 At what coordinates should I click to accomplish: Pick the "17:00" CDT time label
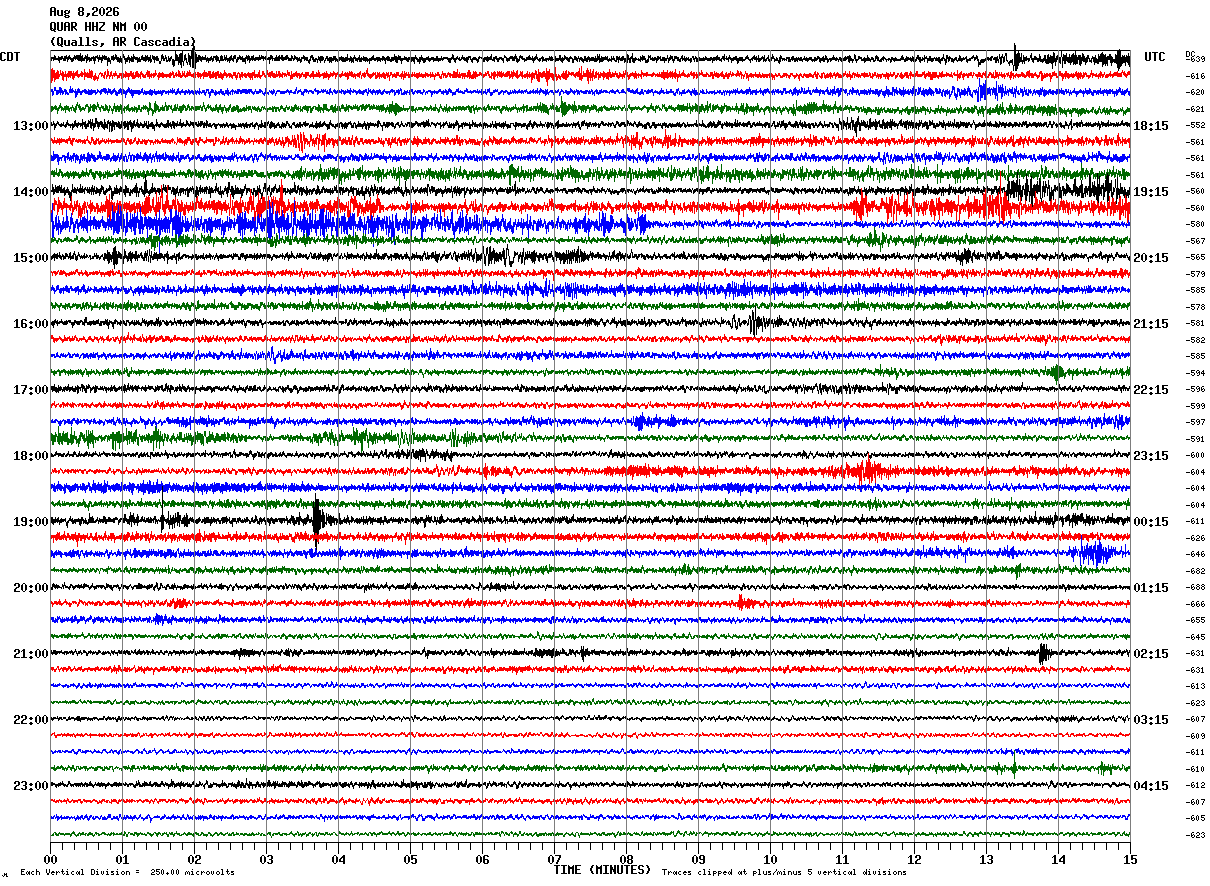31,390
